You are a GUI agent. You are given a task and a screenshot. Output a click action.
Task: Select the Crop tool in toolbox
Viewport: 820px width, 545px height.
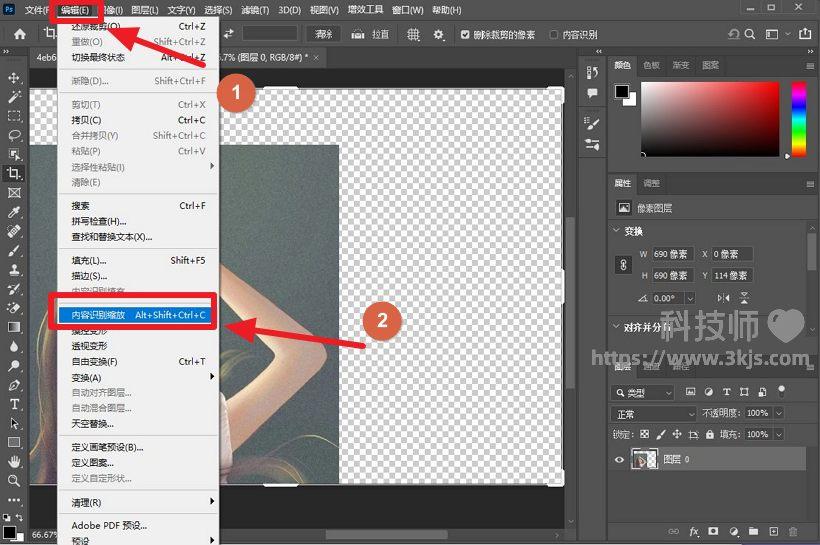[x=14, y=173]
